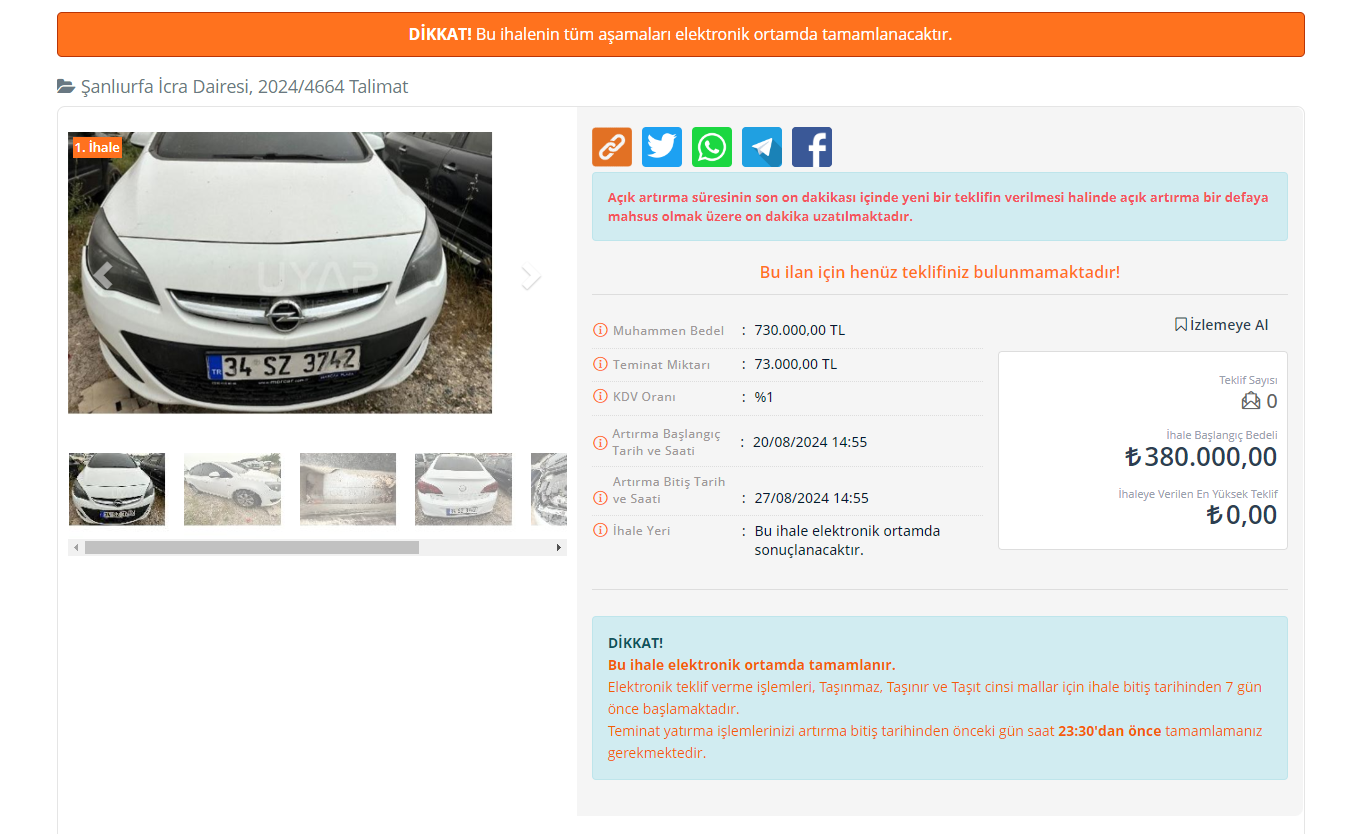The image size is (1367, 834).
Task: Open the fourth rear-view car thumbnail
Action: (463, 489)
